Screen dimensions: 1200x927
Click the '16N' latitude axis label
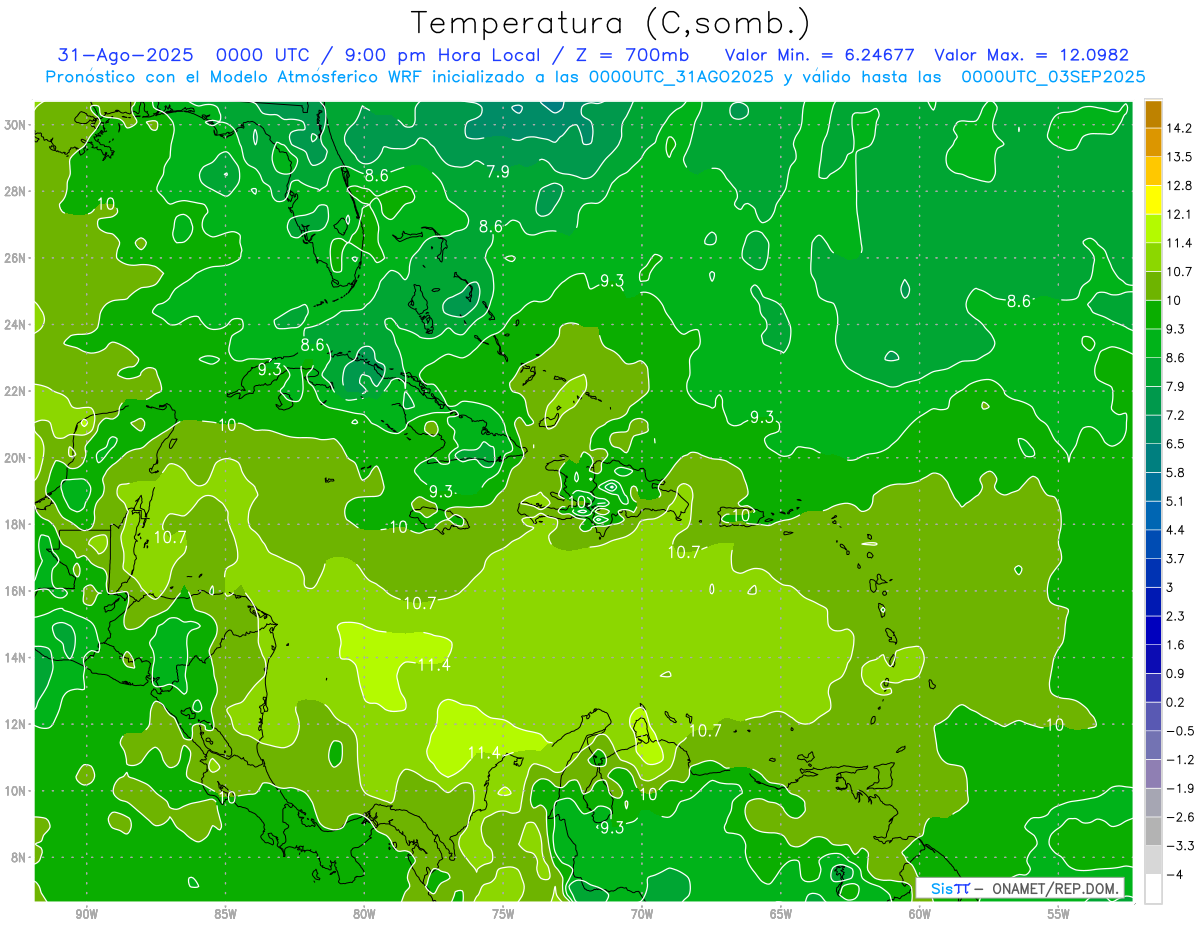click(16, 591)
